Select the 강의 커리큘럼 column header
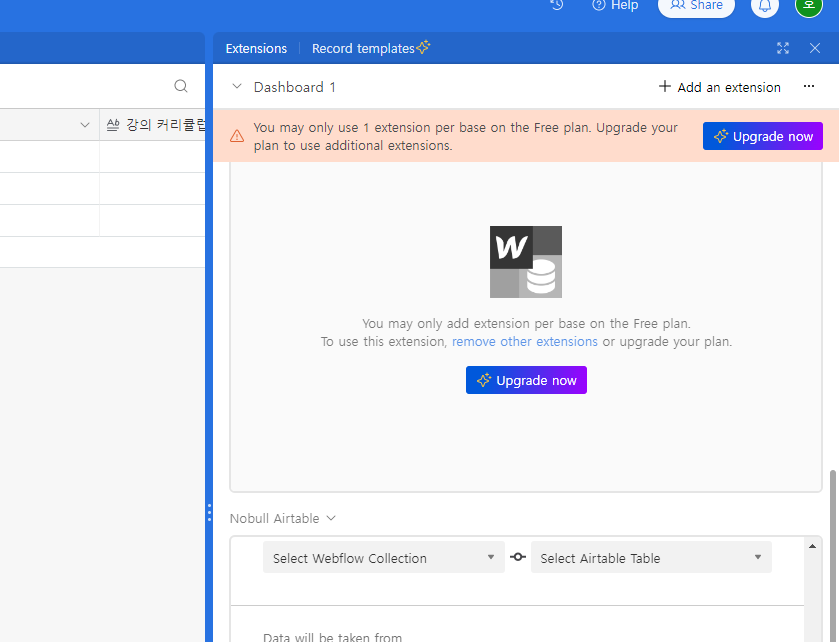Screen dimensions: 839x642 (152, 125)
